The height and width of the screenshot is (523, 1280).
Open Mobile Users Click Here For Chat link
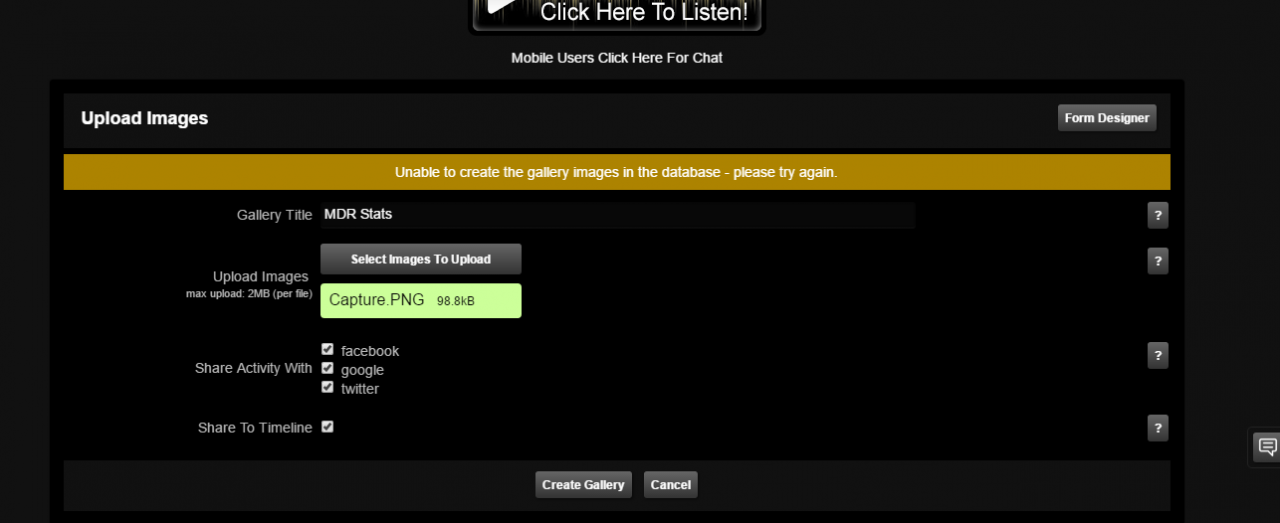point(617,58)
